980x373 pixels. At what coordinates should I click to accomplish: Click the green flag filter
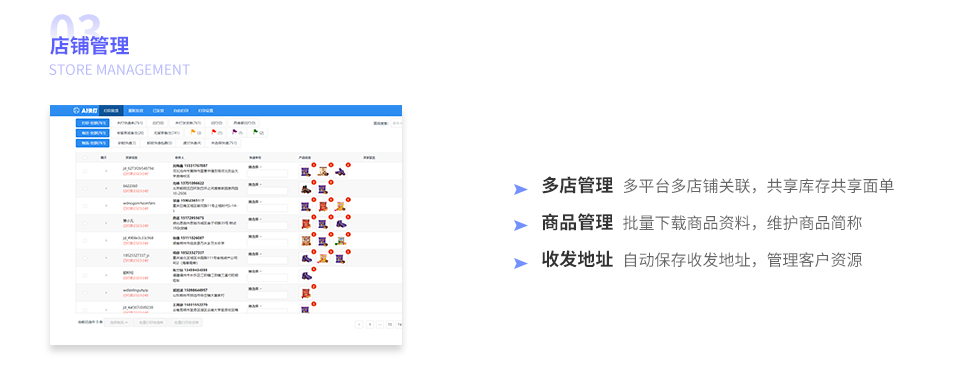point(258,132)
